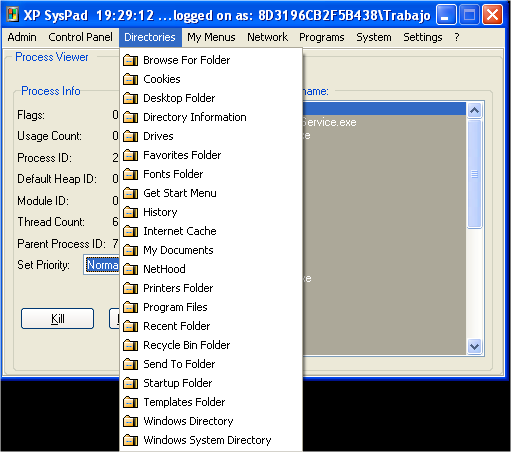The width and height of the screenshot is (511, 452).
Task: Open the Settings menu
Action: tap(423, 37)
